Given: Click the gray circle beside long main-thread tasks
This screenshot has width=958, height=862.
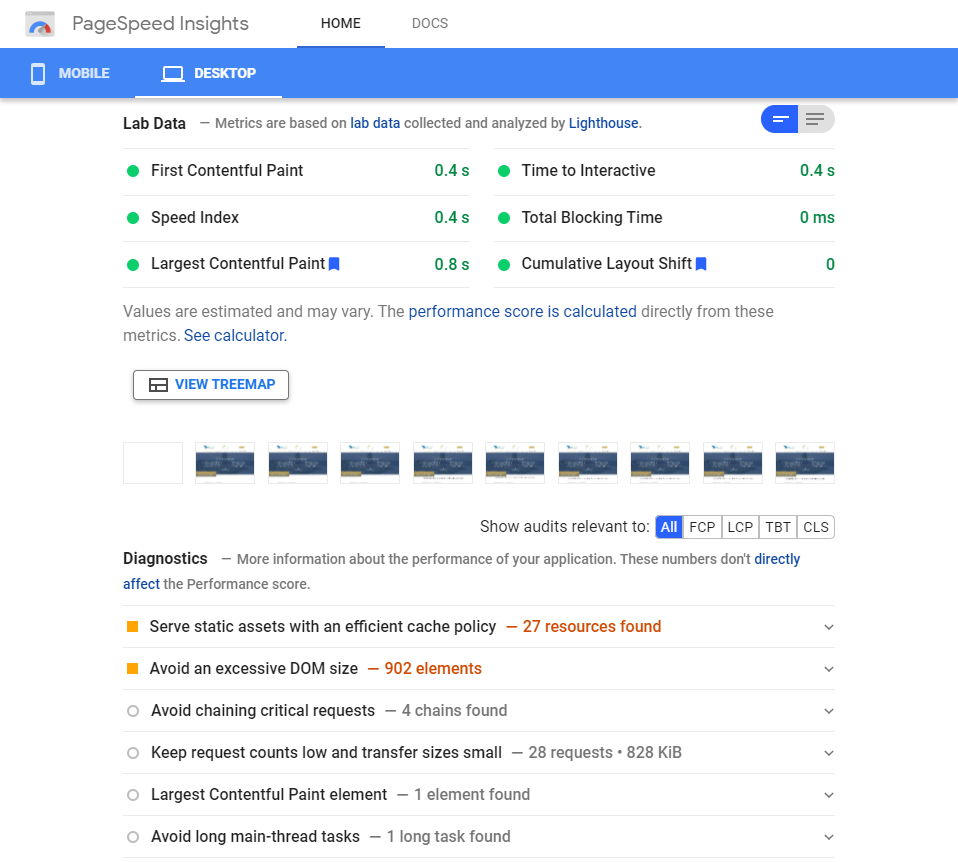Looking at the screenshot, I should pos(133,837).
